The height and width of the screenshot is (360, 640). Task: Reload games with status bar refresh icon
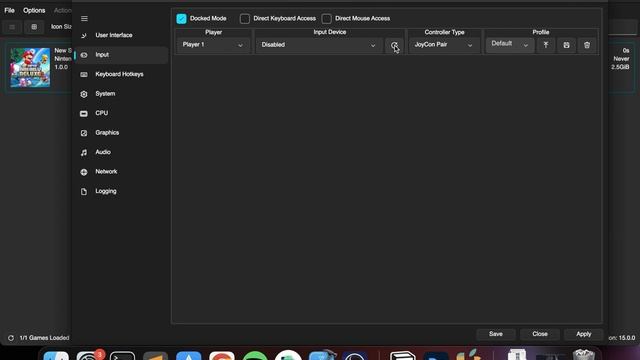coord(11,338)
